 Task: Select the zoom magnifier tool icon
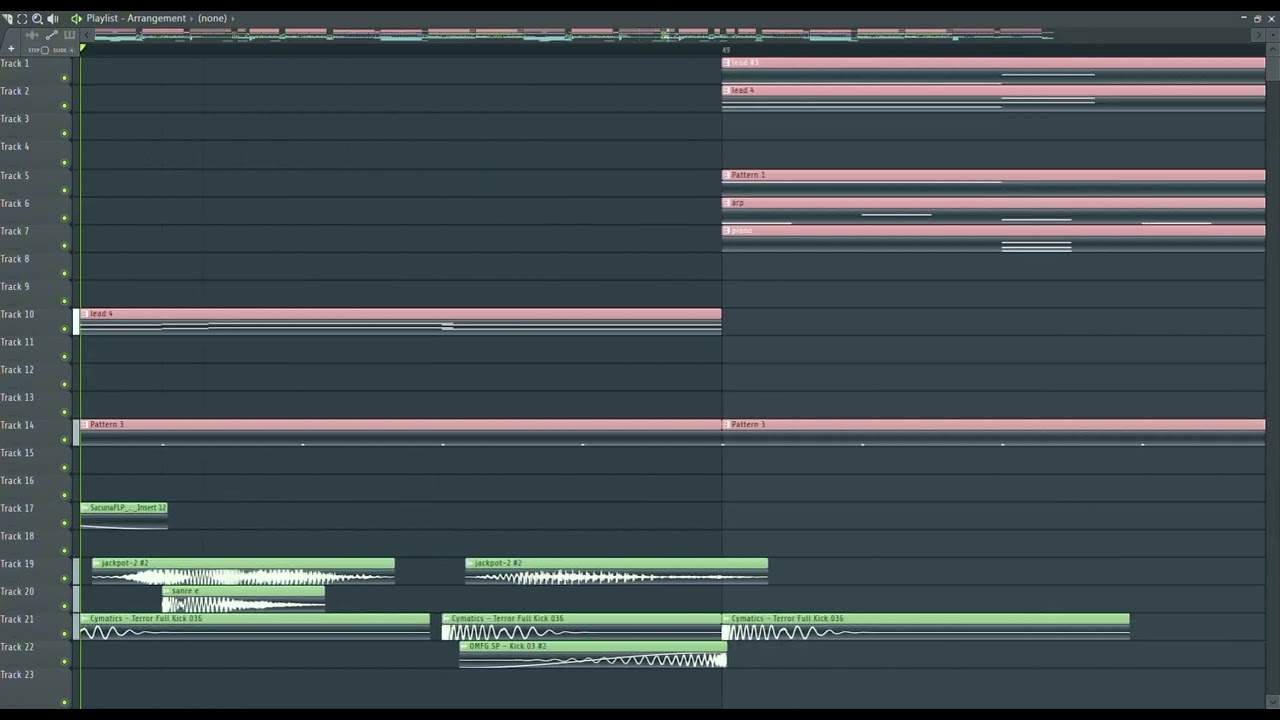pyautogui.click(x=37, y=18)
